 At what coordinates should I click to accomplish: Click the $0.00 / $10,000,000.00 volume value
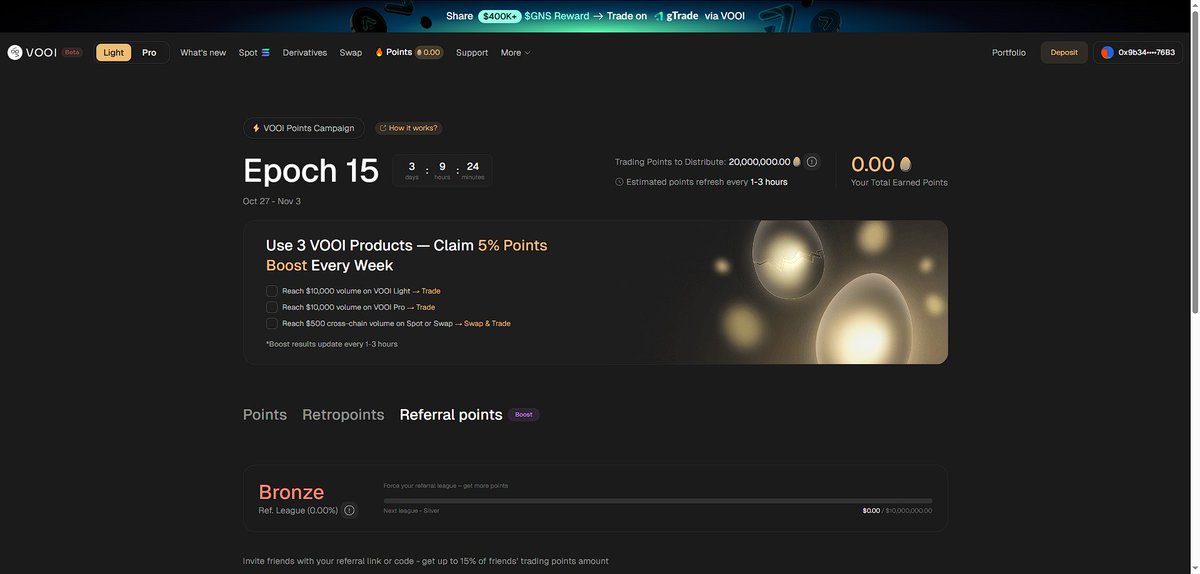(897, 510)
